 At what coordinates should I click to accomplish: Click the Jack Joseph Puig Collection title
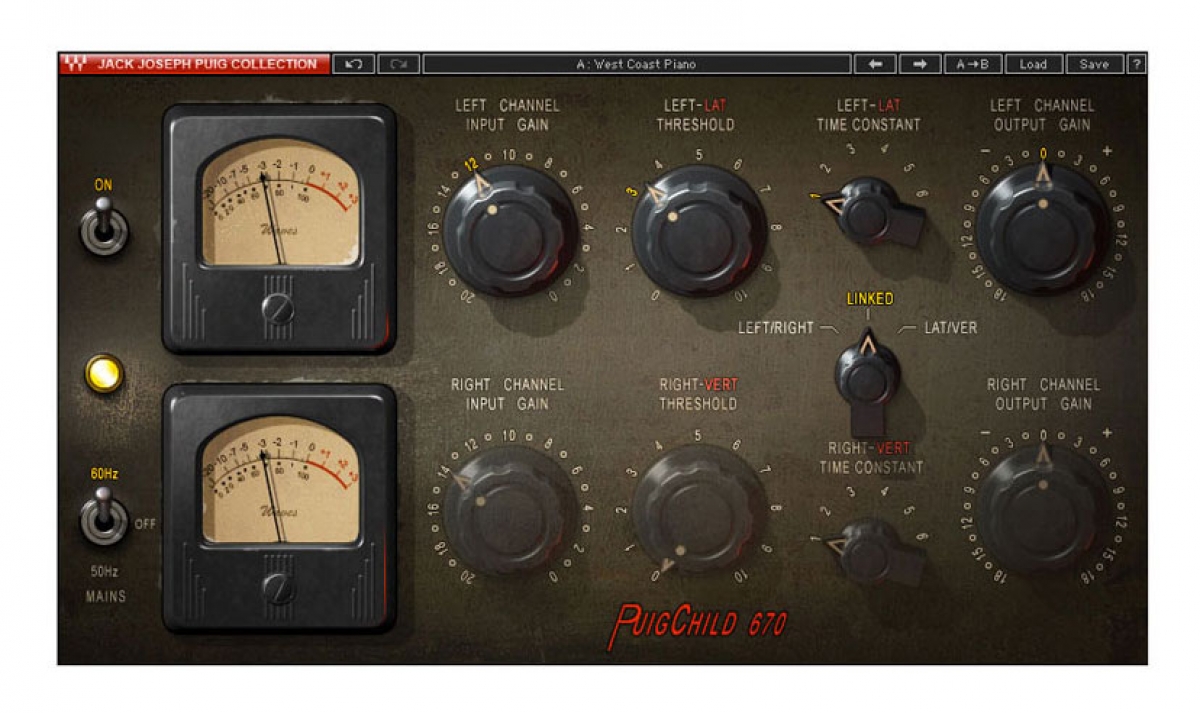(x=207, y=64)
